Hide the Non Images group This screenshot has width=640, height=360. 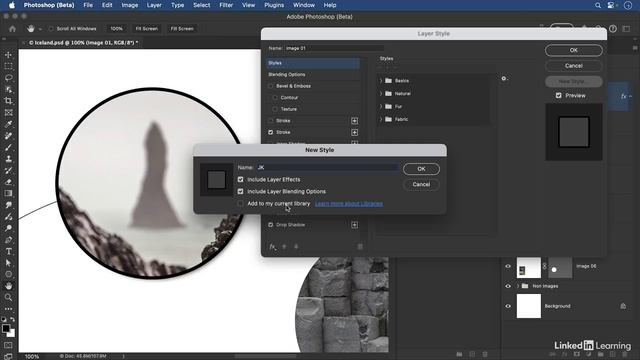point(508,286)
